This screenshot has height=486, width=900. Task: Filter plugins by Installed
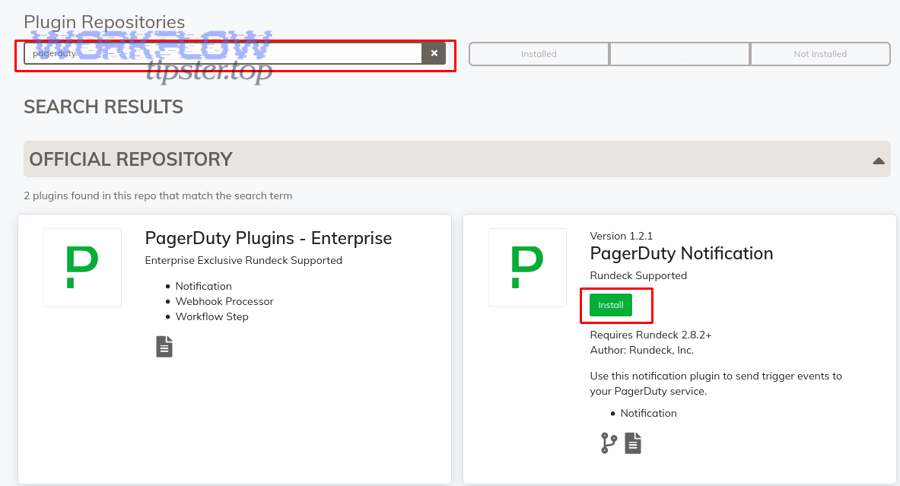[x=539, y=54]
